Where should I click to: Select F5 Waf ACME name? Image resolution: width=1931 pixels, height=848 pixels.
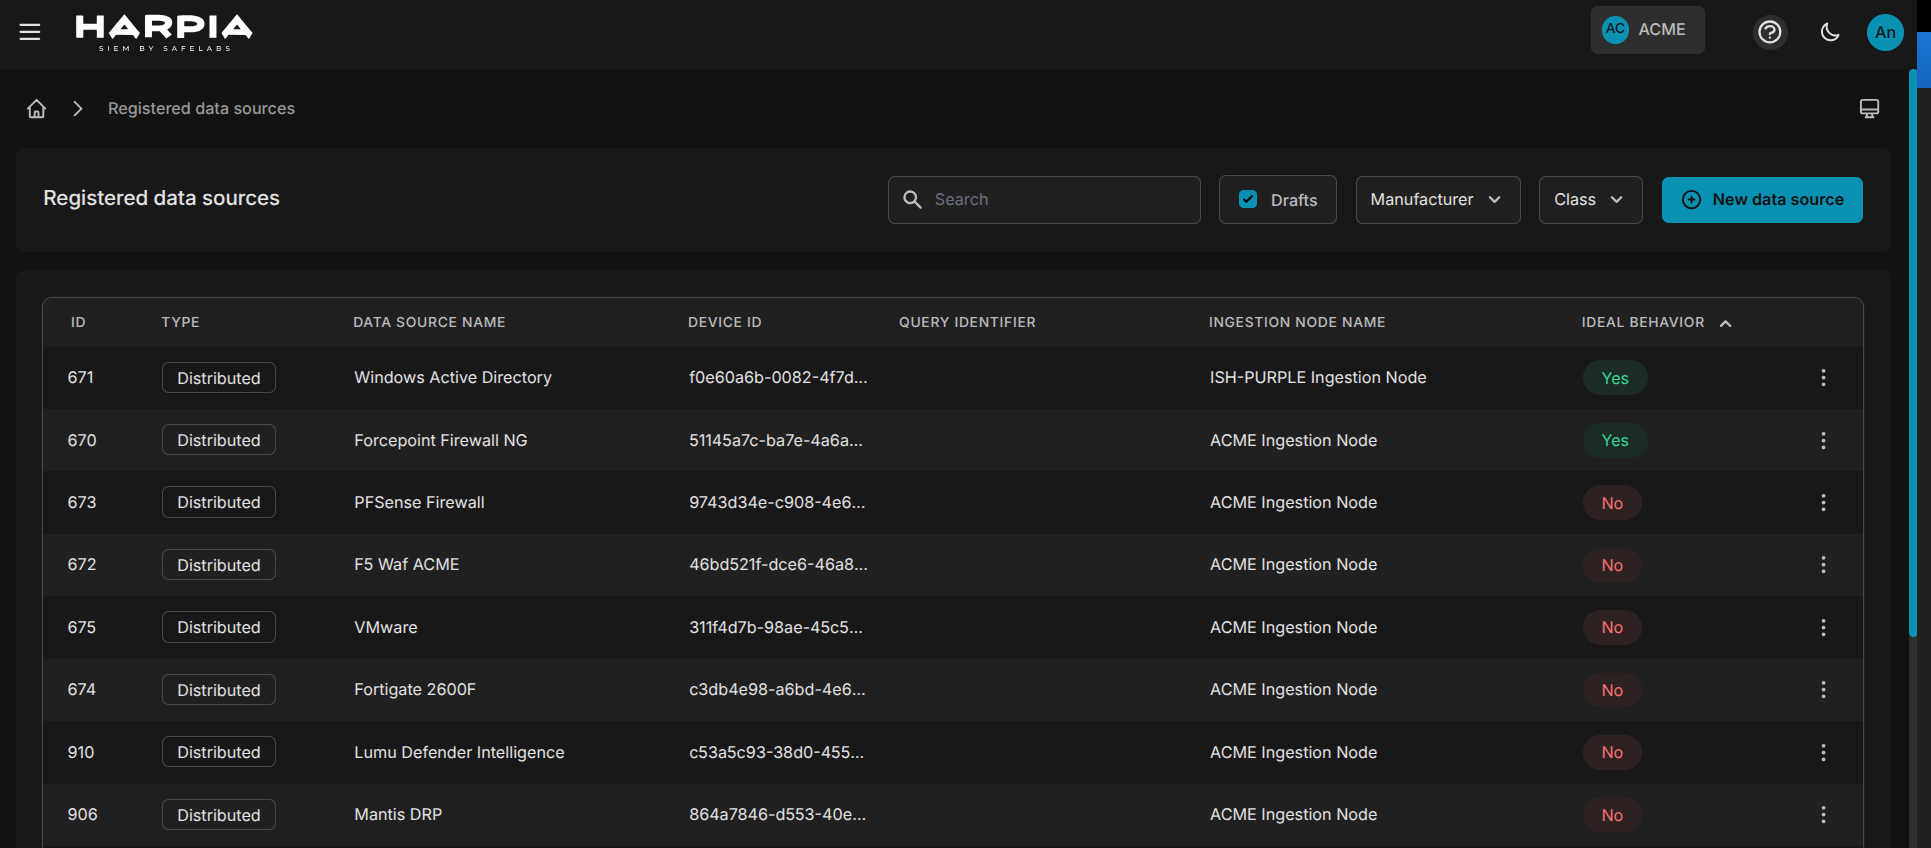pos(406,564)
